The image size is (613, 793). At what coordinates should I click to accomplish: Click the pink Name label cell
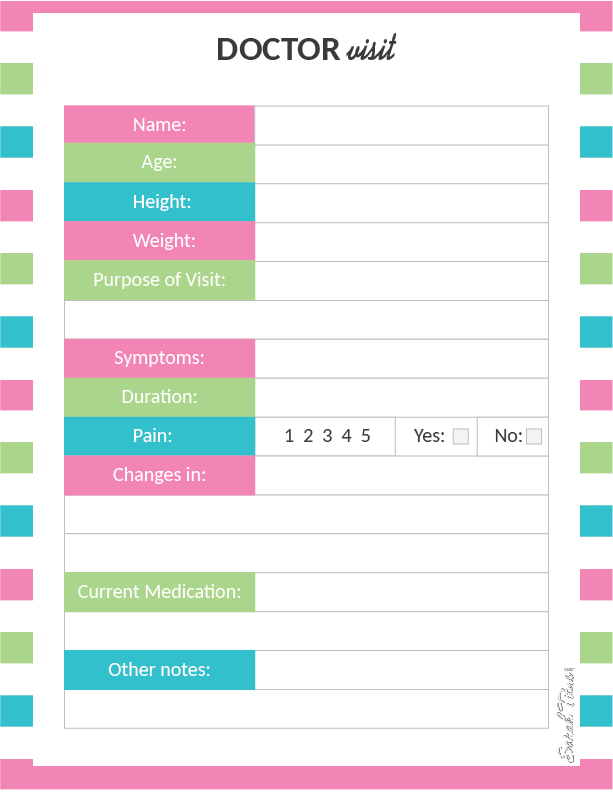coord(159,124)
